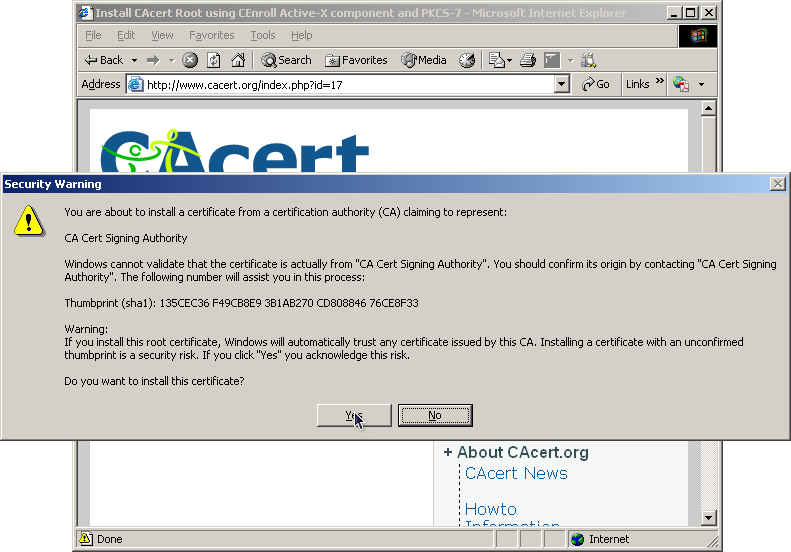This screenshot has height=552, width=791.
Task: Click the 'Done' status bar text
Action: (109, 539)
